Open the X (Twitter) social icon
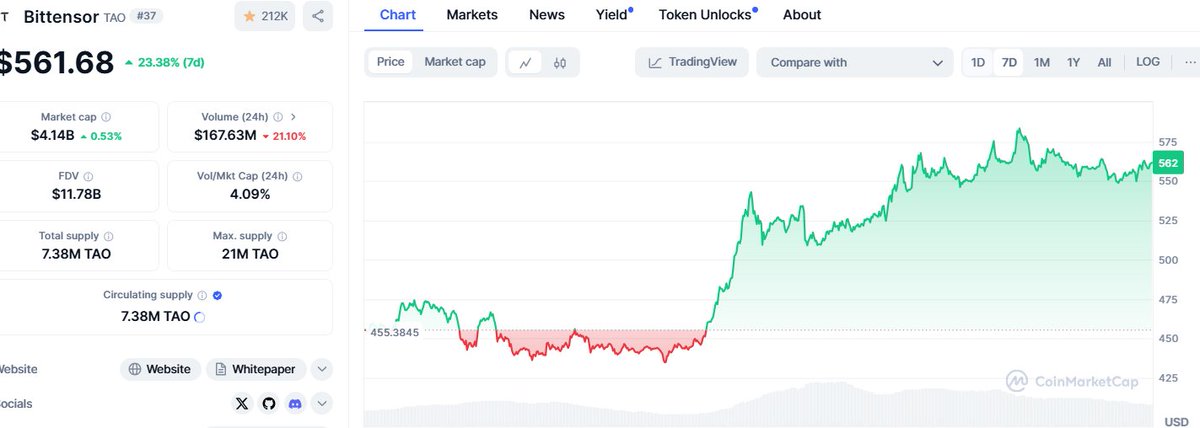This screenshot has width=1200, height=428. pyautogui.click(x=242, y=404)
